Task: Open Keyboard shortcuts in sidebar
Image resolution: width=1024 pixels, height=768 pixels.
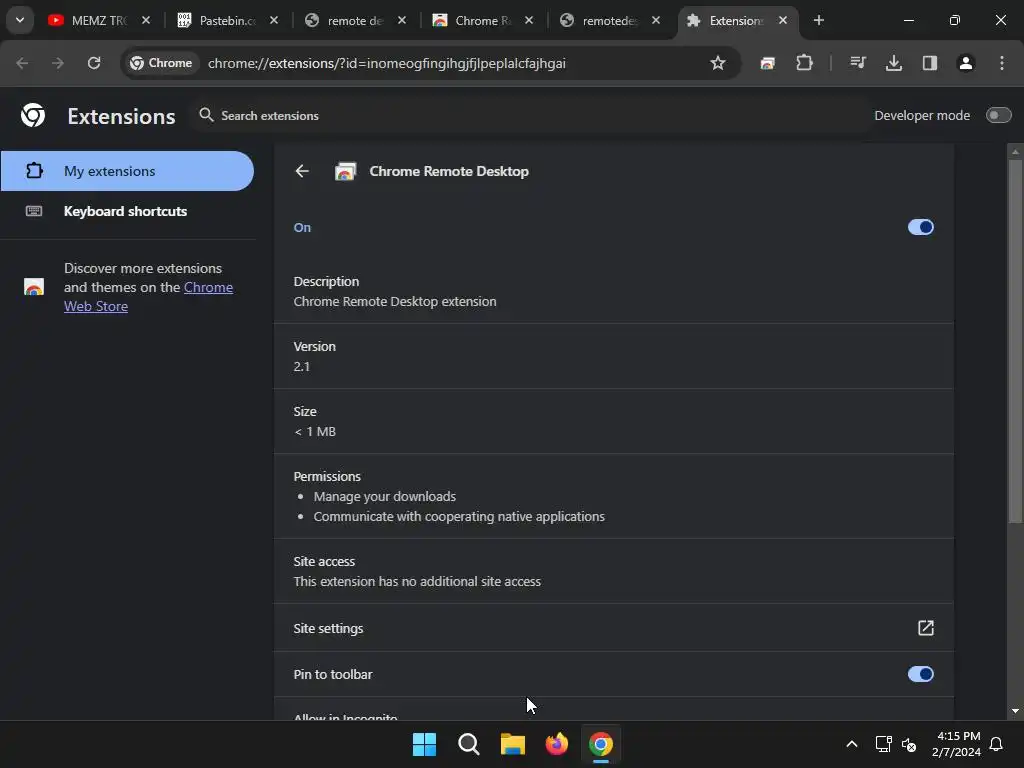Action: click(127, 211)
